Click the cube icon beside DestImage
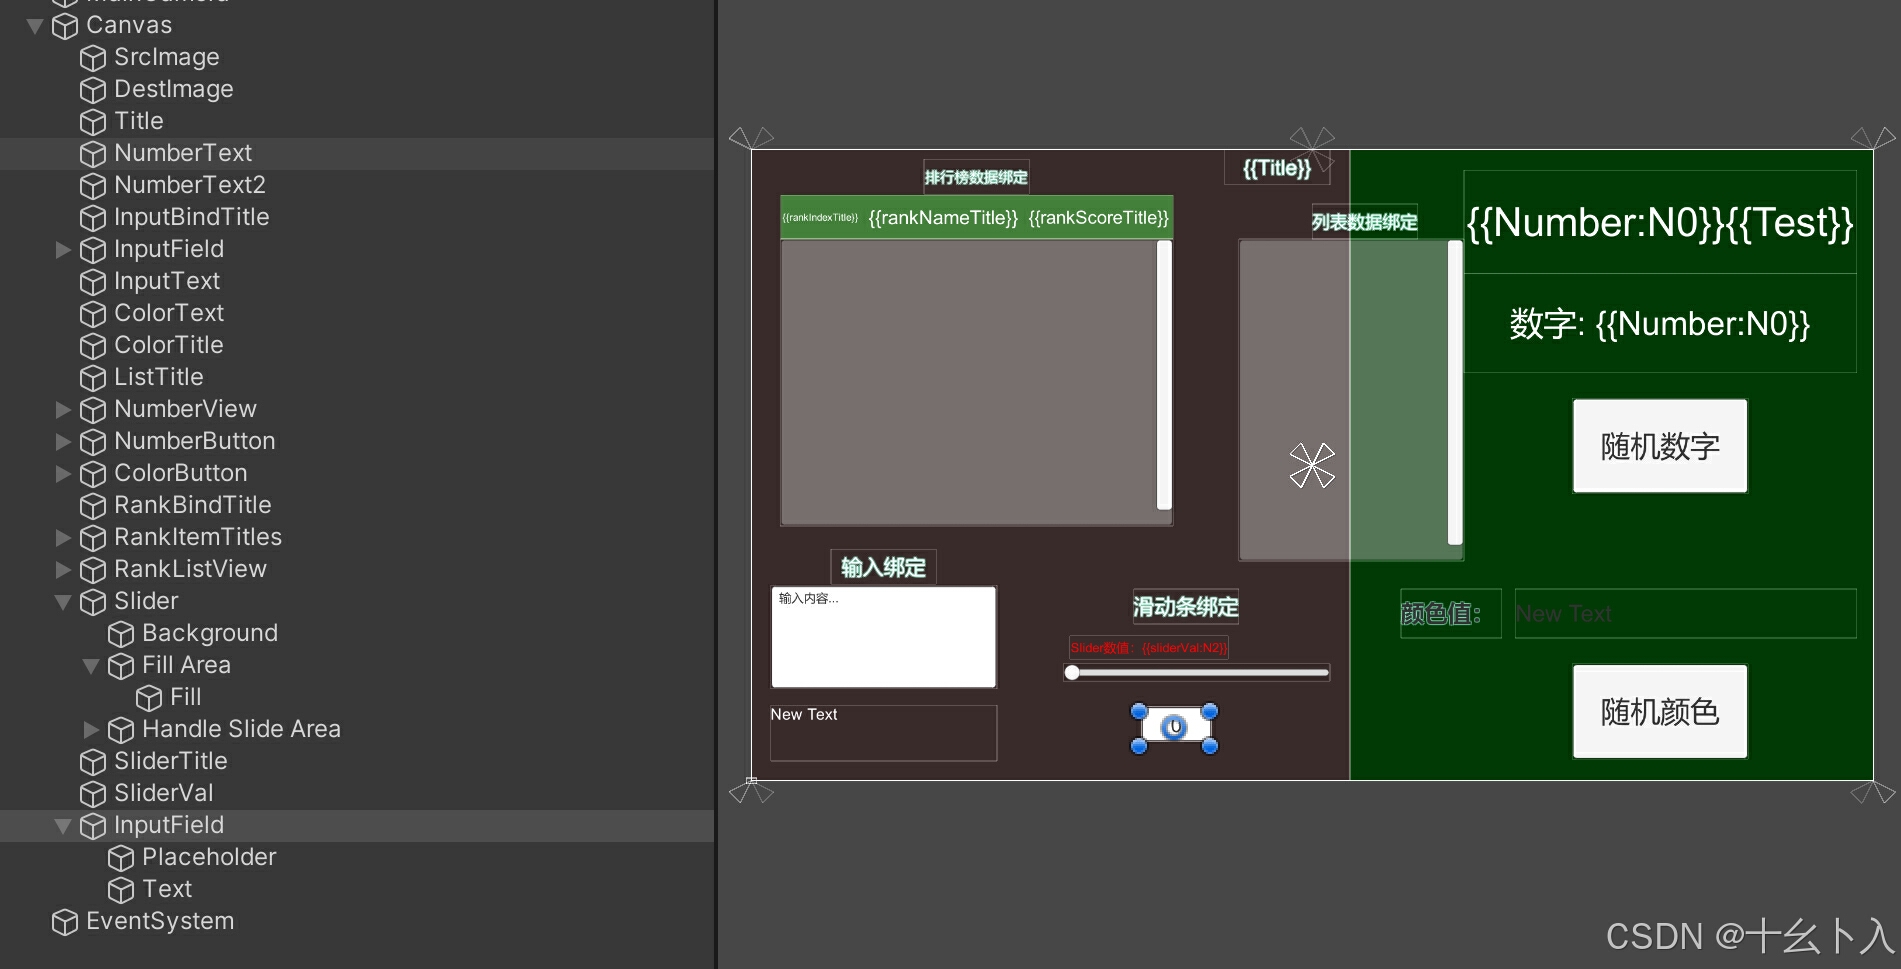 pyautogui.click(x=93, y=90)
